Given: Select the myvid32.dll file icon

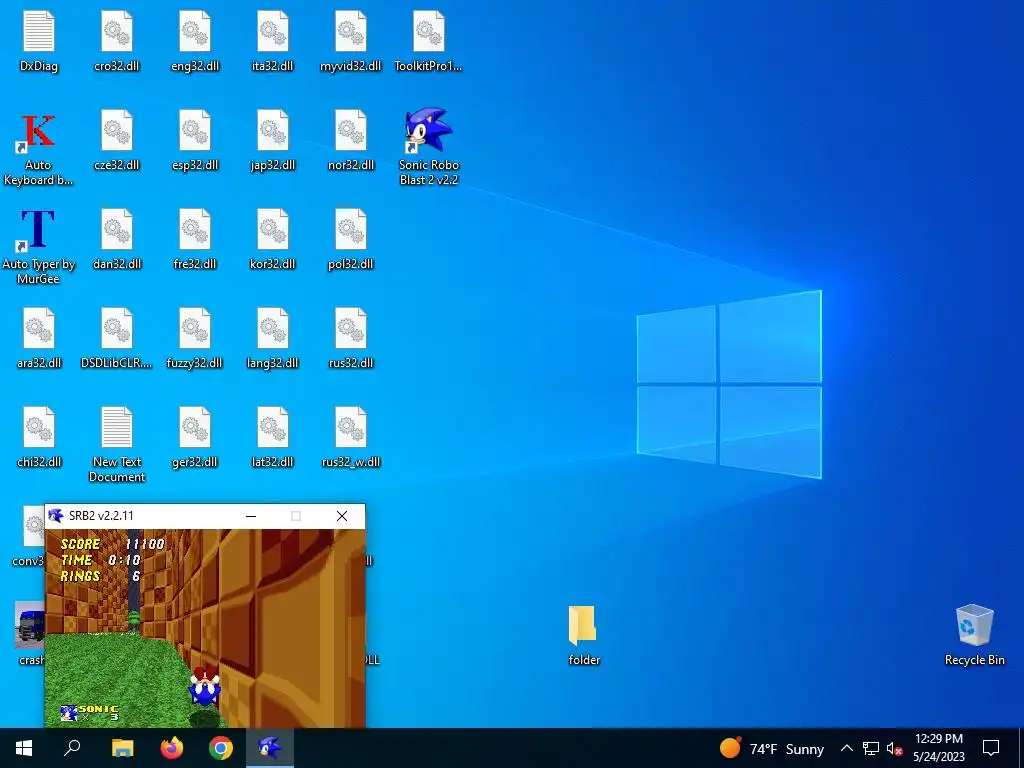Looking at the screenshot, I should 351,32.
